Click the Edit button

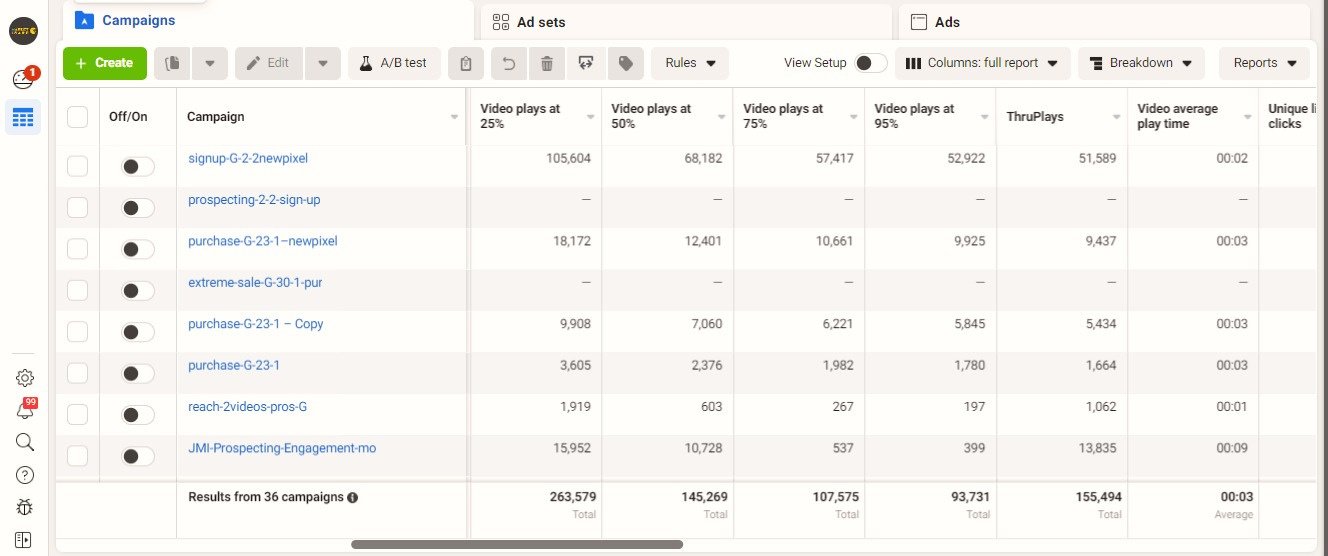click(269, 63)
